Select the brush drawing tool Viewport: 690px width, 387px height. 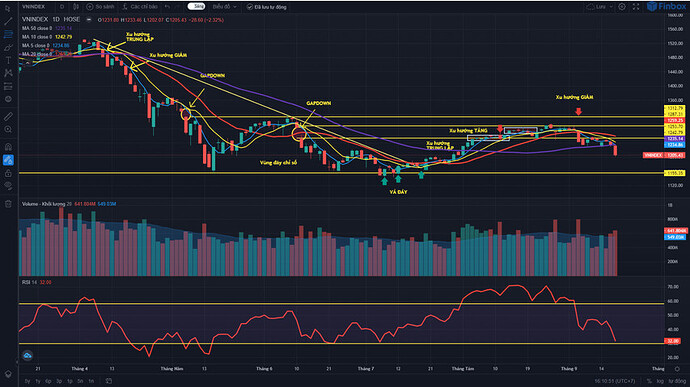8,48
